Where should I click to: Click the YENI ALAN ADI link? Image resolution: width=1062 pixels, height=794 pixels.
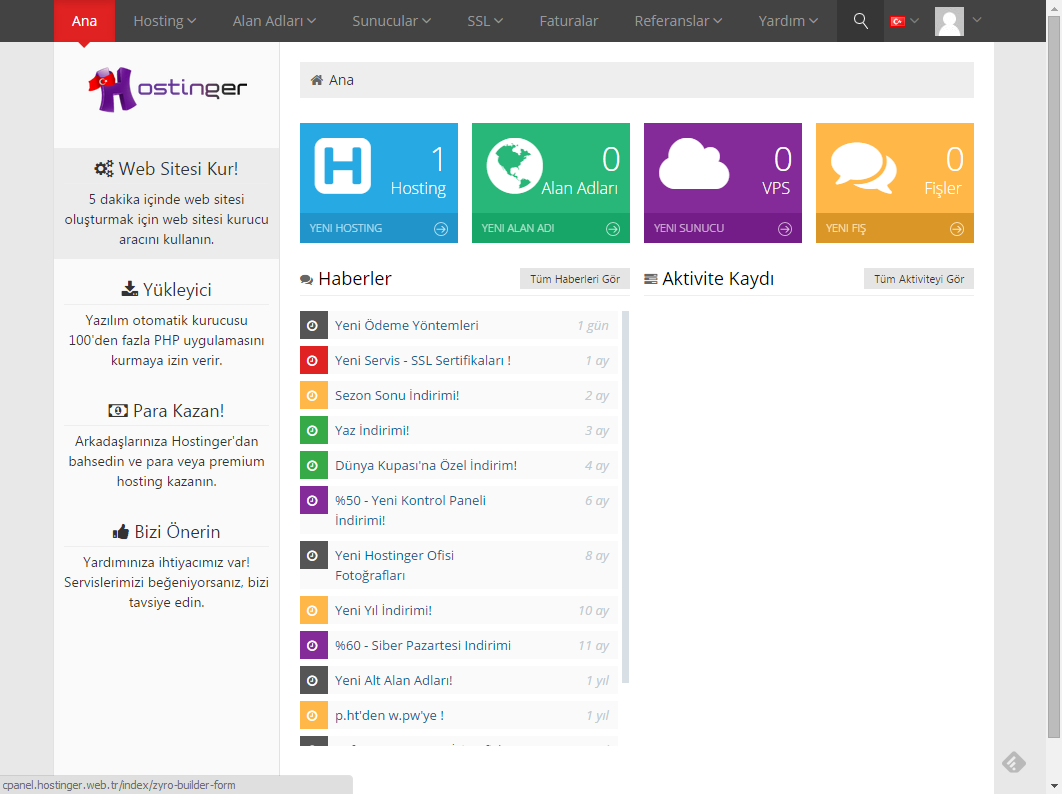coord(517,228)
